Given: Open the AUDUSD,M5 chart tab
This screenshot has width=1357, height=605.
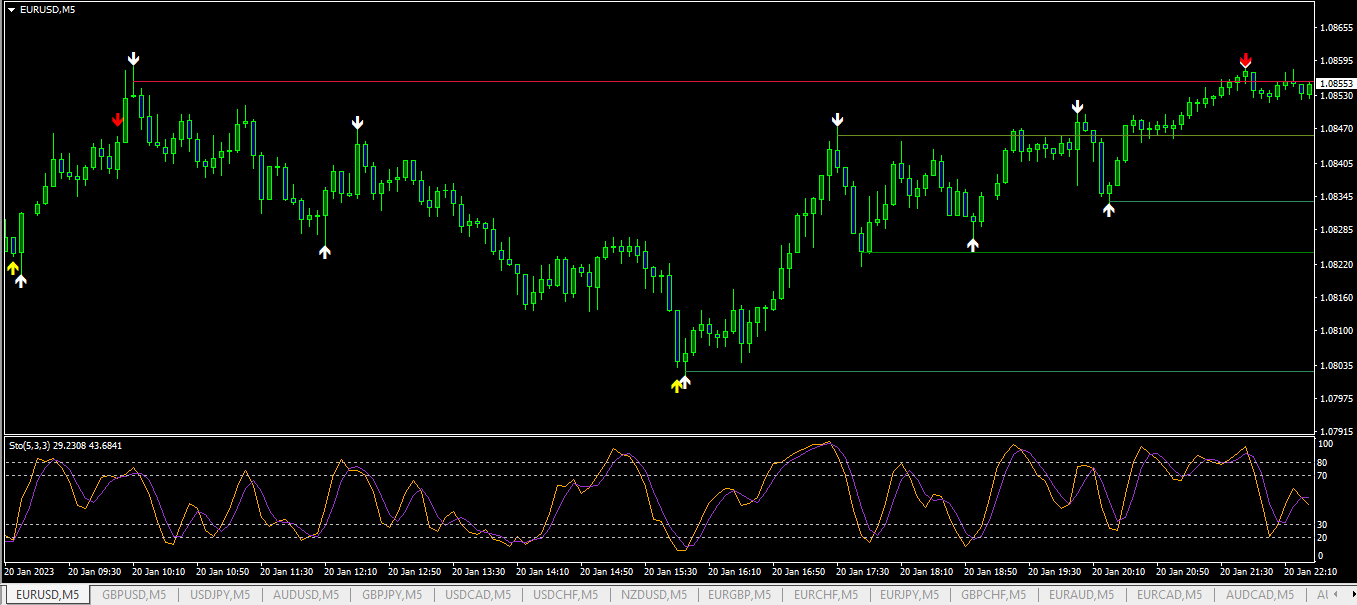Looking at the screenshot, I should tap(307, 595).
